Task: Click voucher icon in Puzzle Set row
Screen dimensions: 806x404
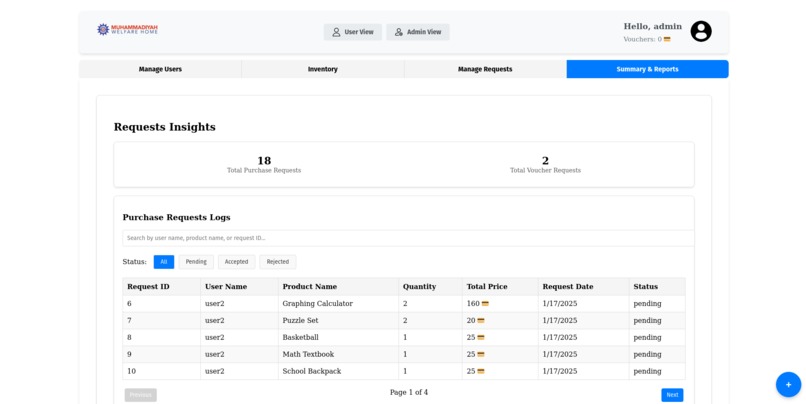Action: (x=481, y=321)
